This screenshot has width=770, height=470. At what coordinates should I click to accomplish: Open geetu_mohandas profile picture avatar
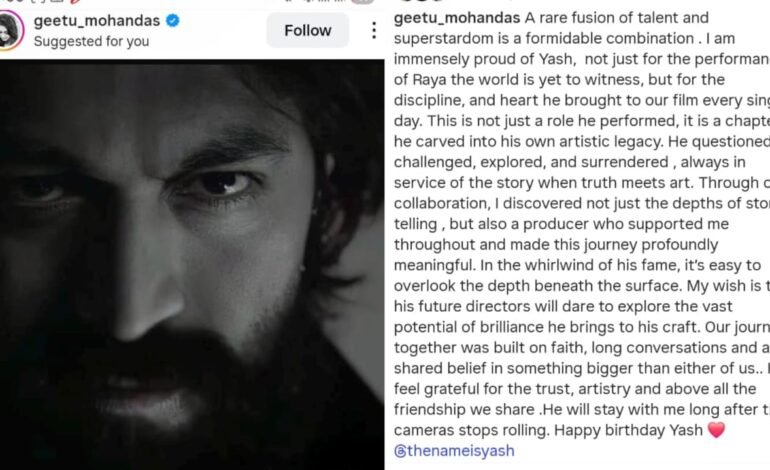(x=13, y=29)
